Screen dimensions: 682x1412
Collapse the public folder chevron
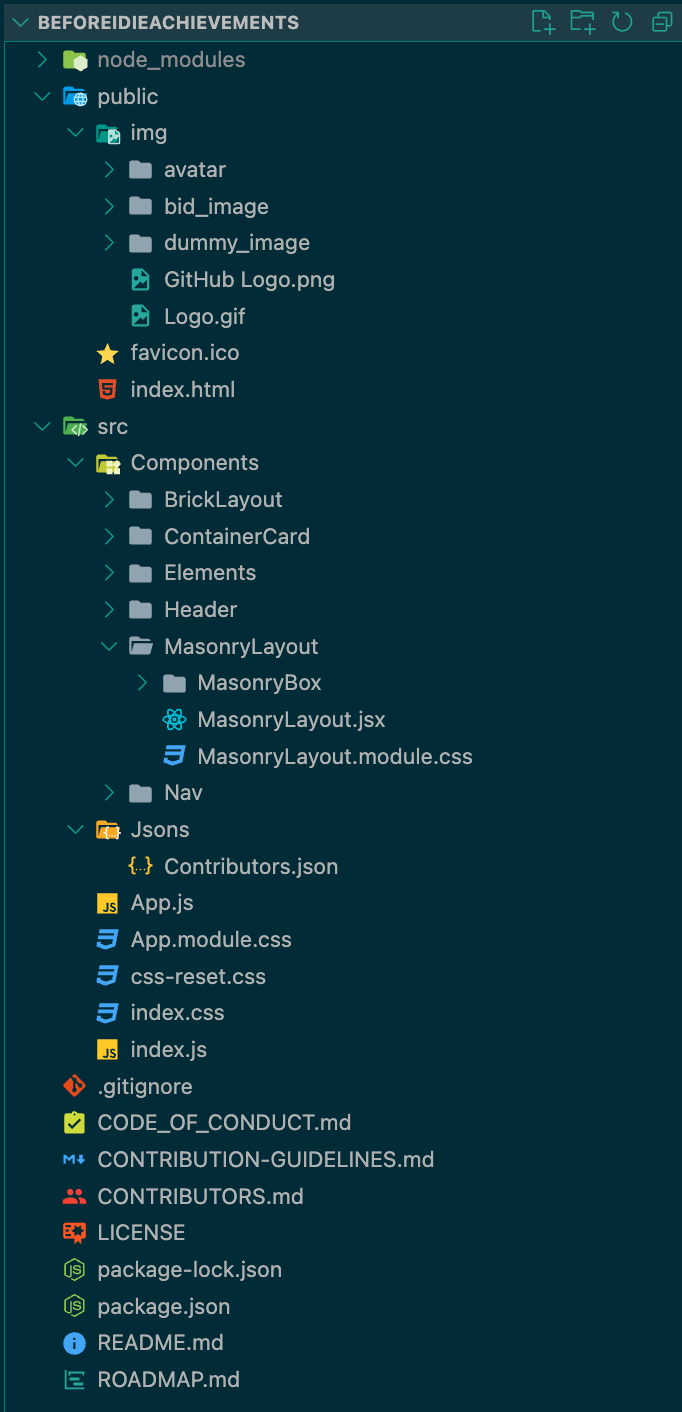(42, 96)
